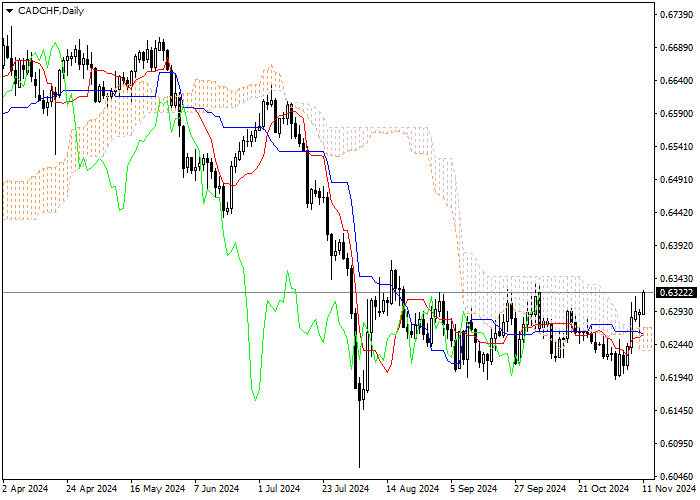The height and width of the screenshot is (500, 700).
Task: Click the 0.66890 price axis label
Action: pos(676,48)
